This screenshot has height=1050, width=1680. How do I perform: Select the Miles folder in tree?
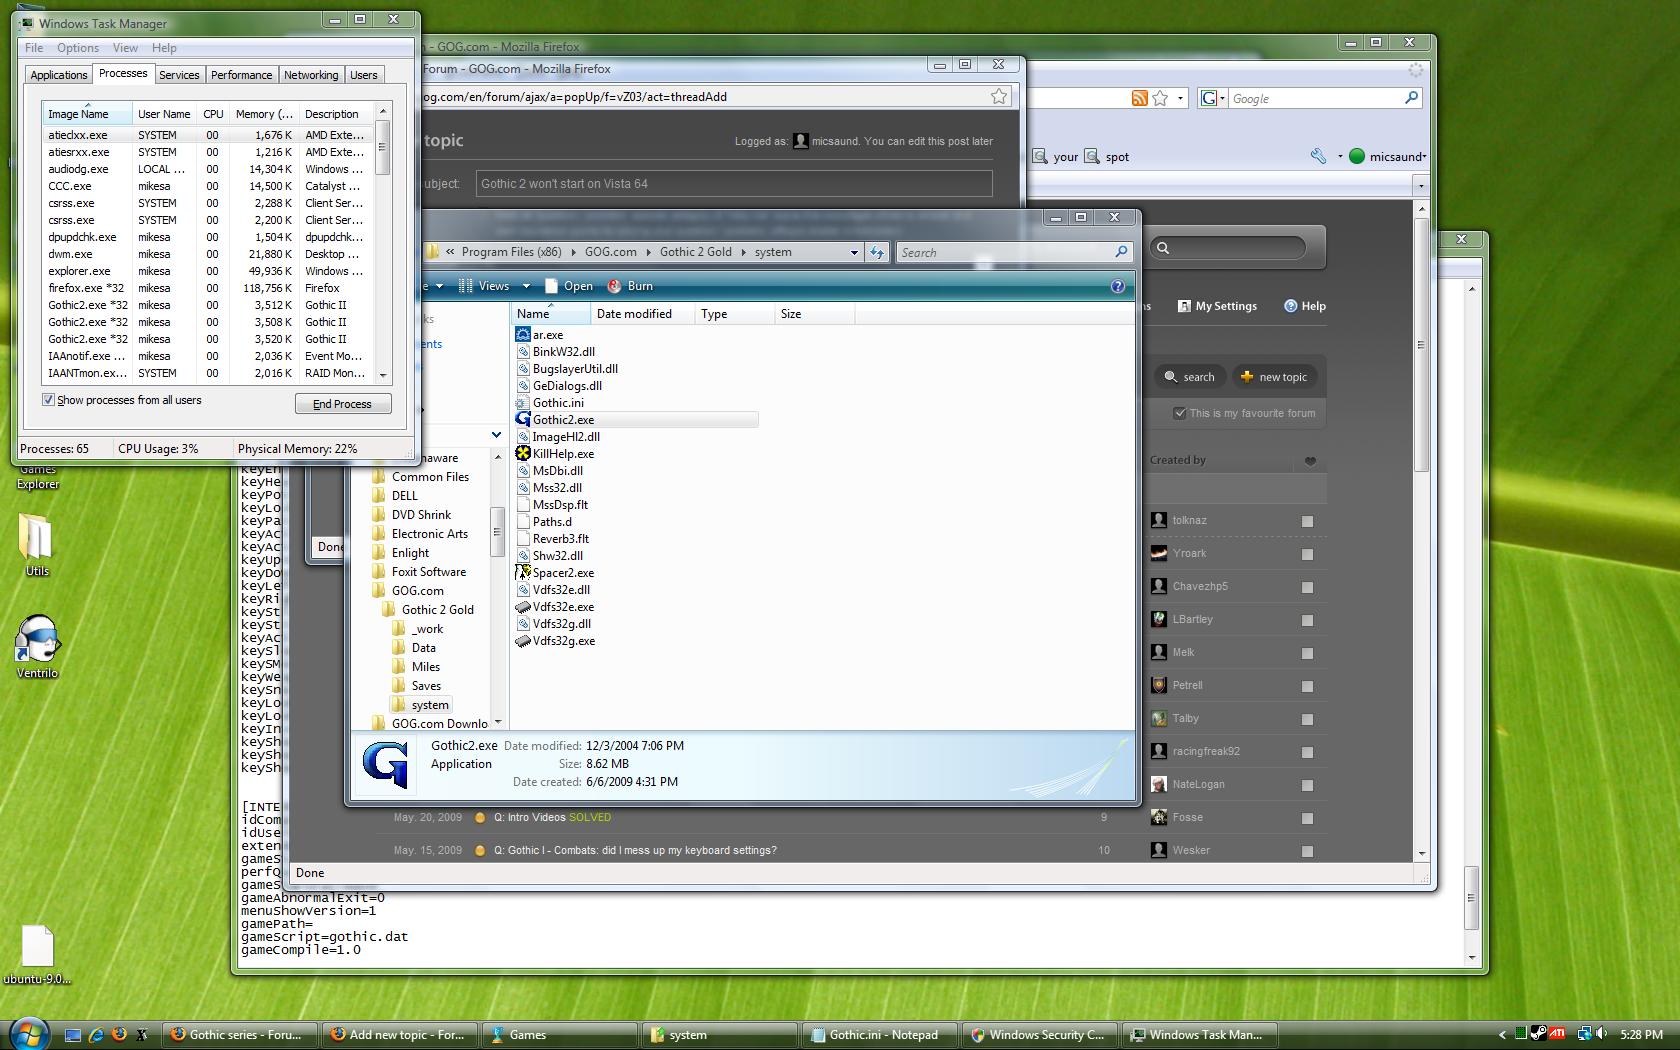tap(426, 667)
